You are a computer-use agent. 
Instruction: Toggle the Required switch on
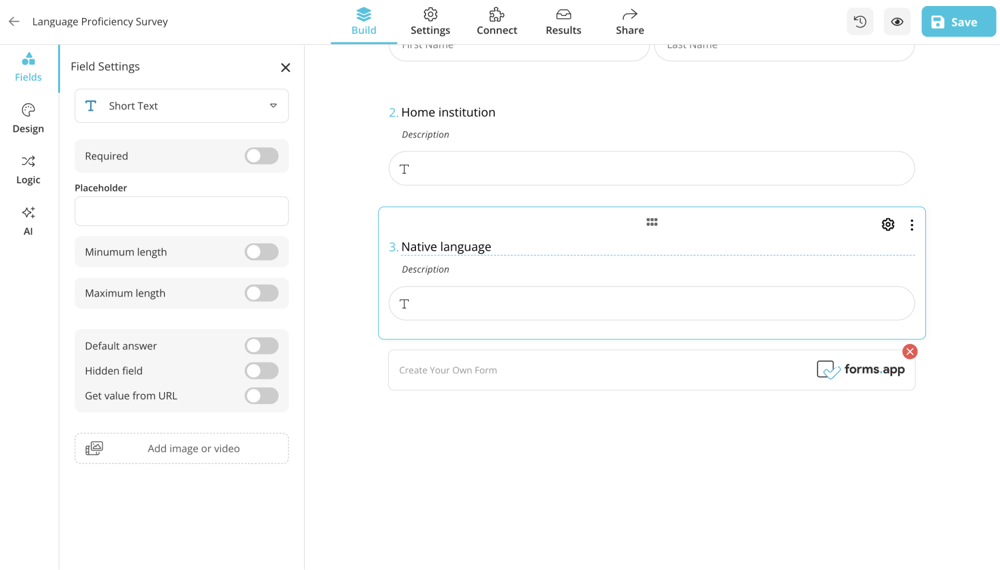pos(261,156)
